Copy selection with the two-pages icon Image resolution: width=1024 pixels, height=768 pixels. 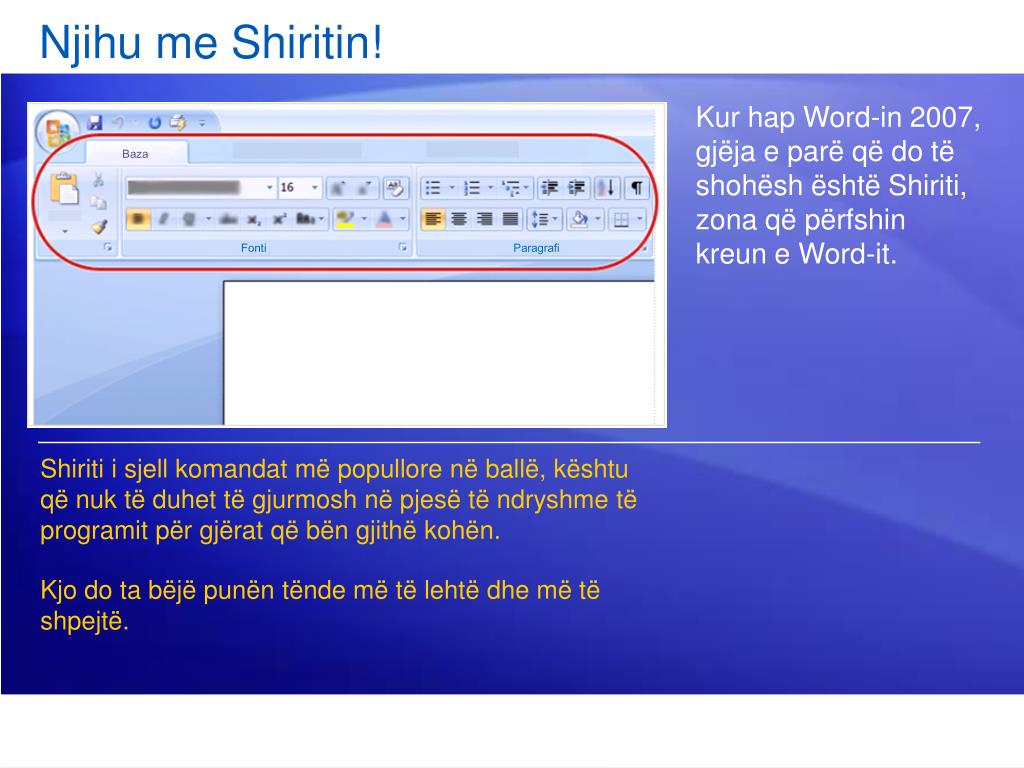pos(99,203)
